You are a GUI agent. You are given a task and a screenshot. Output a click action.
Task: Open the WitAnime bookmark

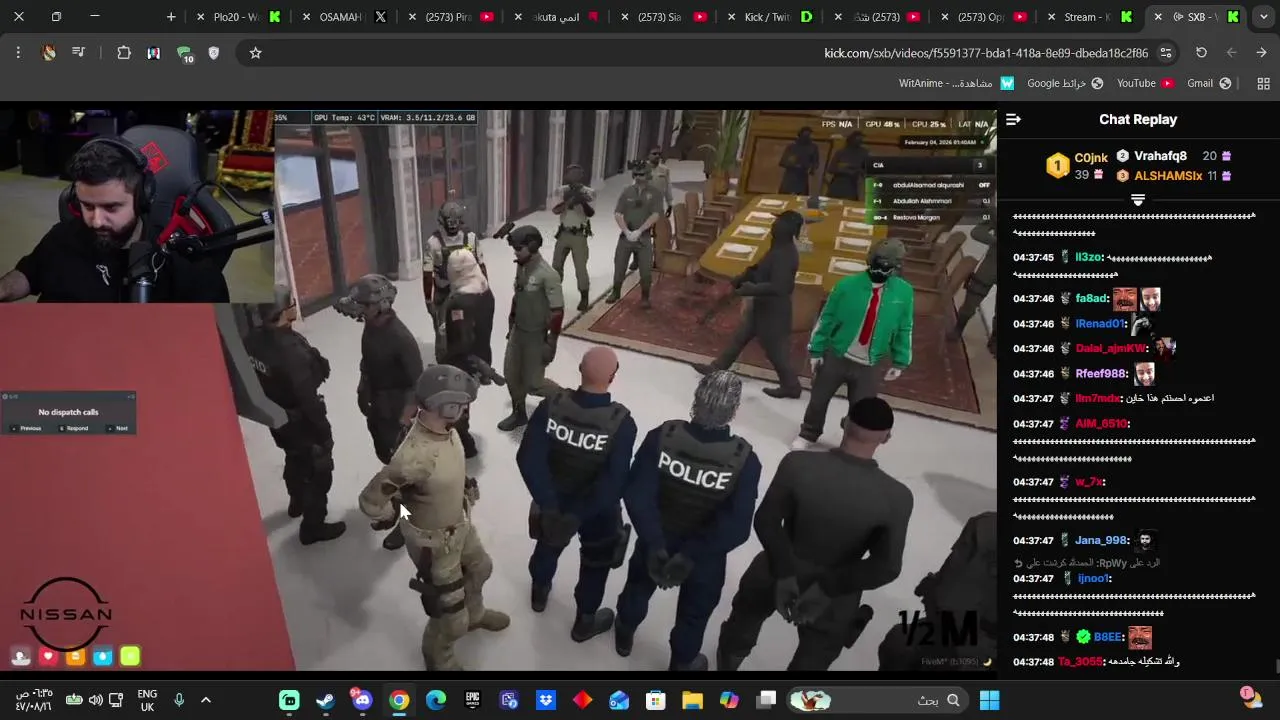(957, 83)
